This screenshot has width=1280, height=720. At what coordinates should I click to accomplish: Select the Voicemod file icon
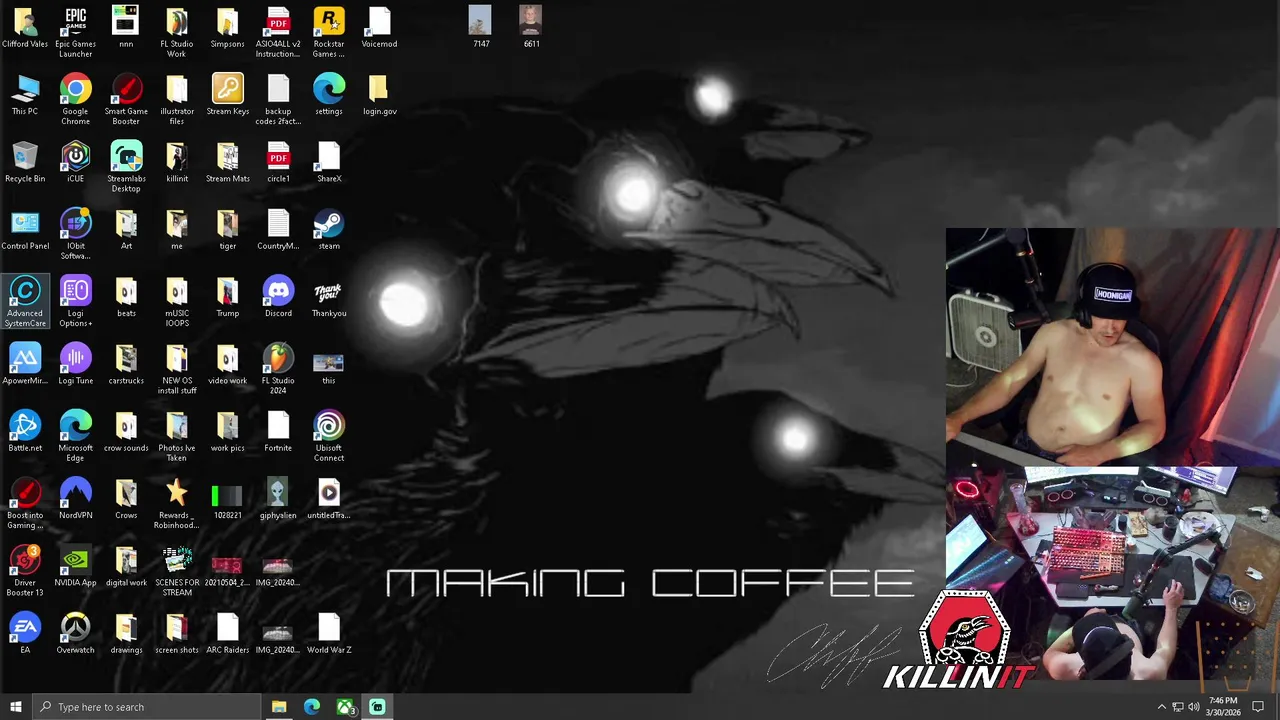(379, 26)
